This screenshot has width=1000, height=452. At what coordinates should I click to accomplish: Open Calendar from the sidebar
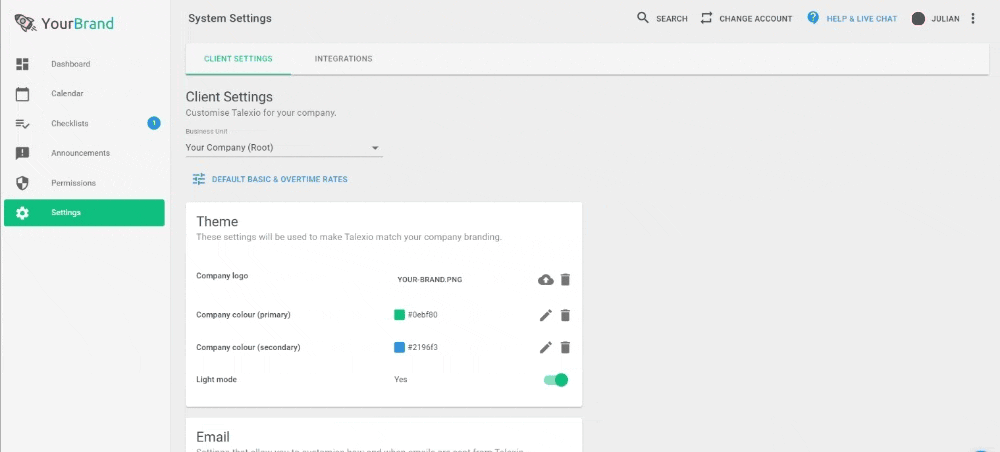[x=84, y=94]
